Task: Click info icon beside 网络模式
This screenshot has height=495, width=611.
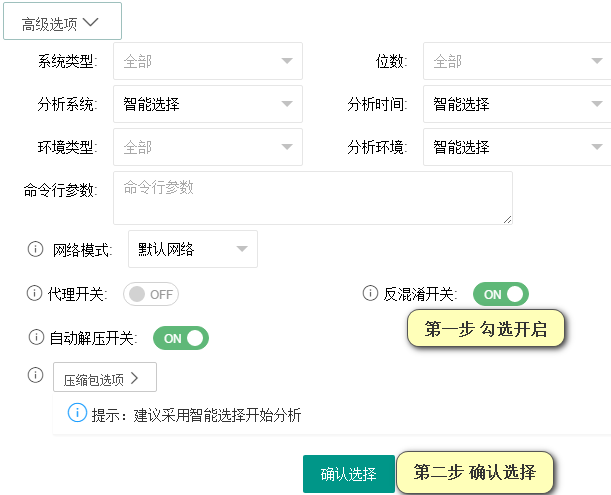Action: click(x=35, y=249)
